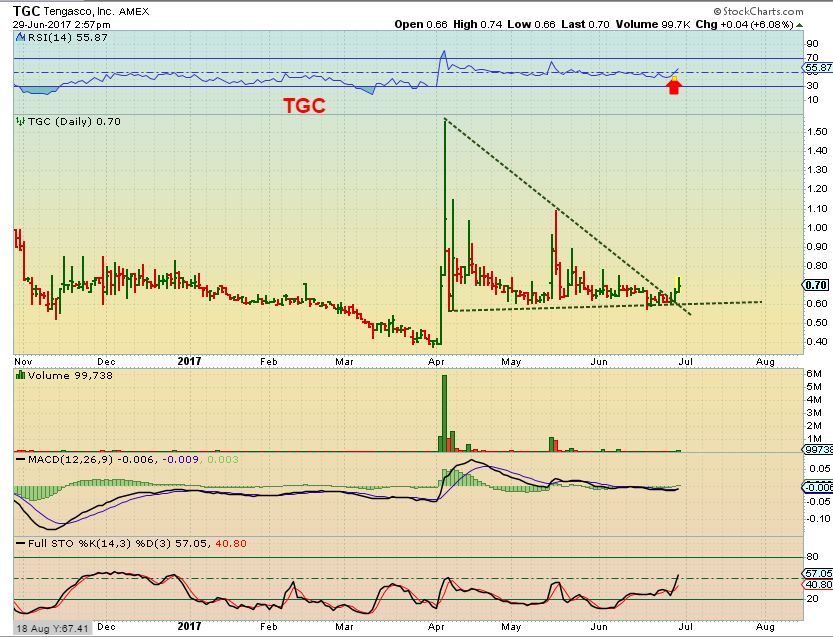
Task: Click the 2017 label under price chart
Action: click(189, 361)
